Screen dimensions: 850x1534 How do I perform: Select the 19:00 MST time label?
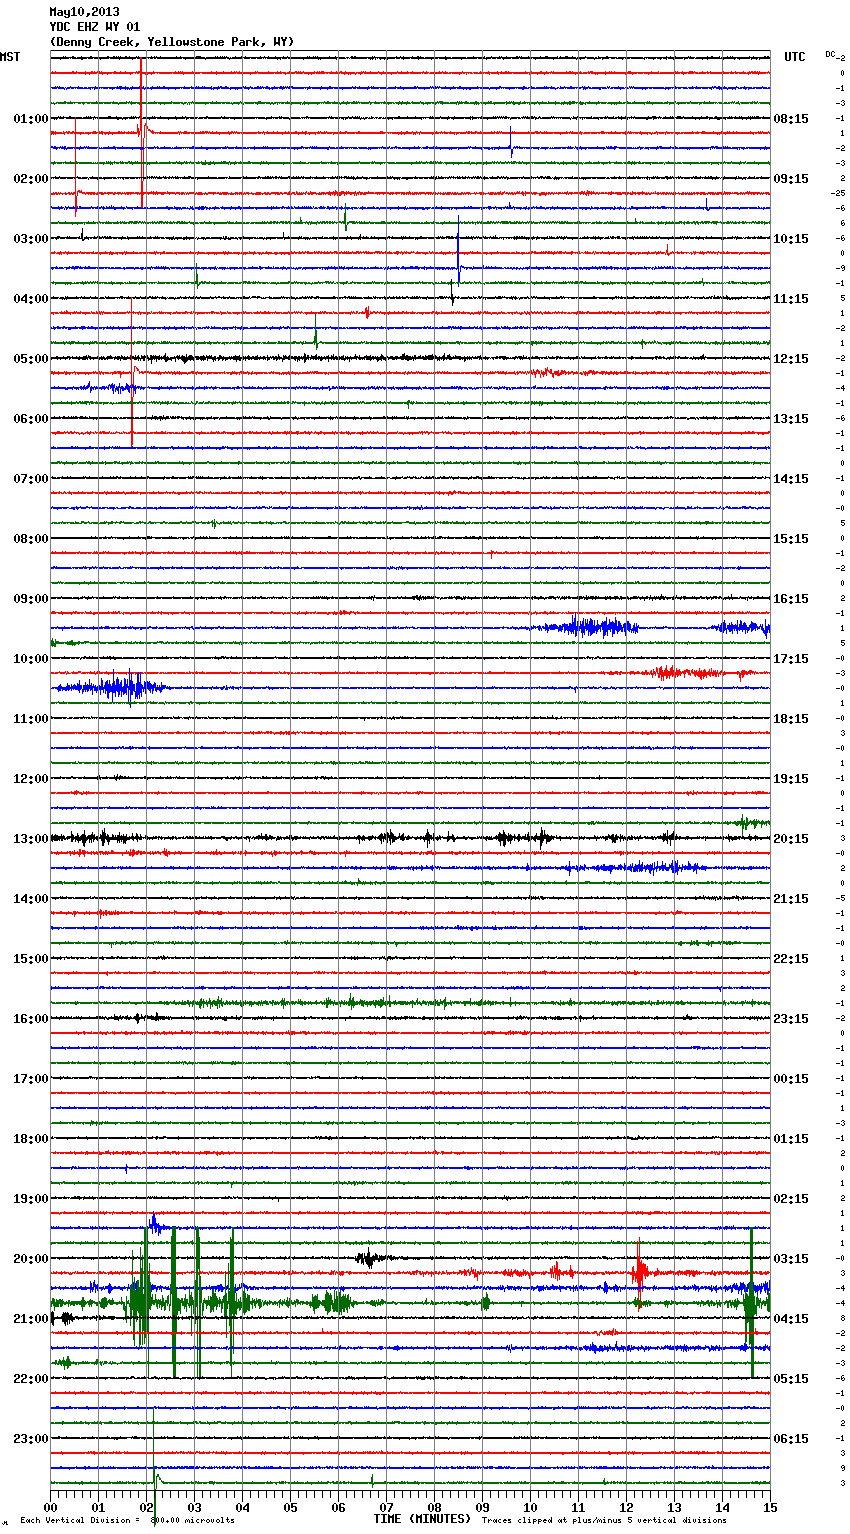[x=31, y=1199]
